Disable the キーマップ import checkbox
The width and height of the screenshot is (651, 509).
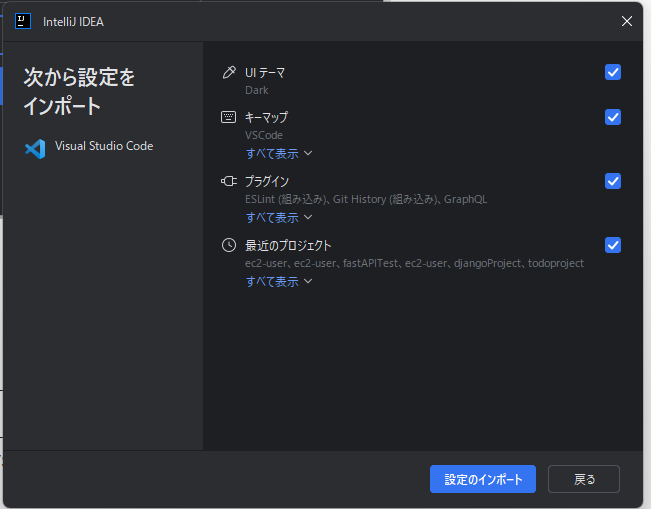click(x=613, y=117)
